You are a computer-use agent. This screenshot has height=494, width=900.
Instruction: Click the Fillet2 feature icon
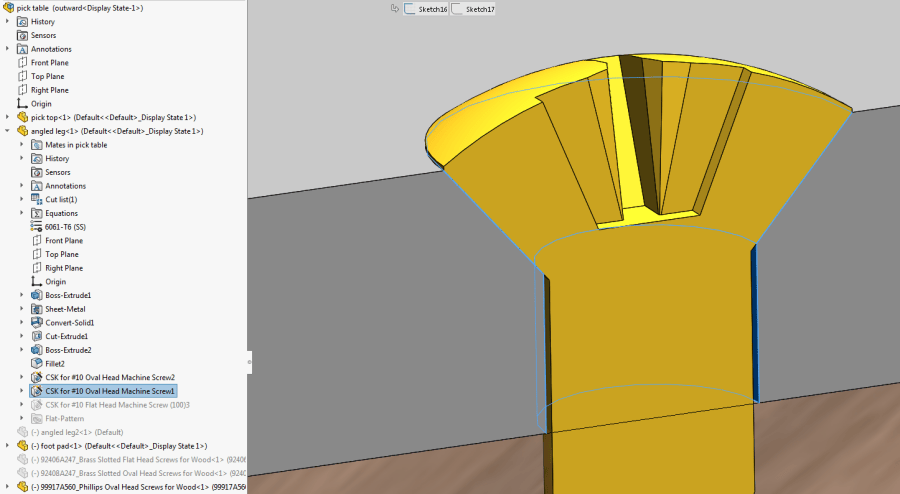point(37,363)
